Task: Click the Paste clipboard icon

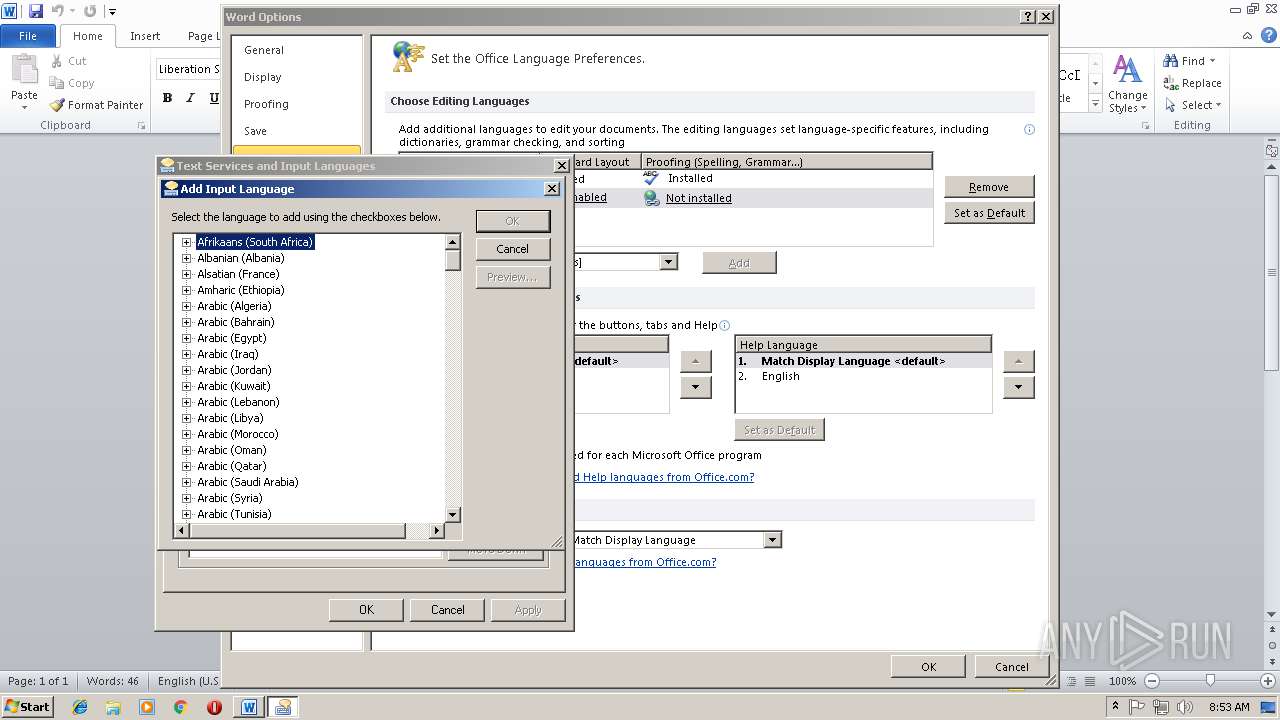Action: (x=24, y=70)
